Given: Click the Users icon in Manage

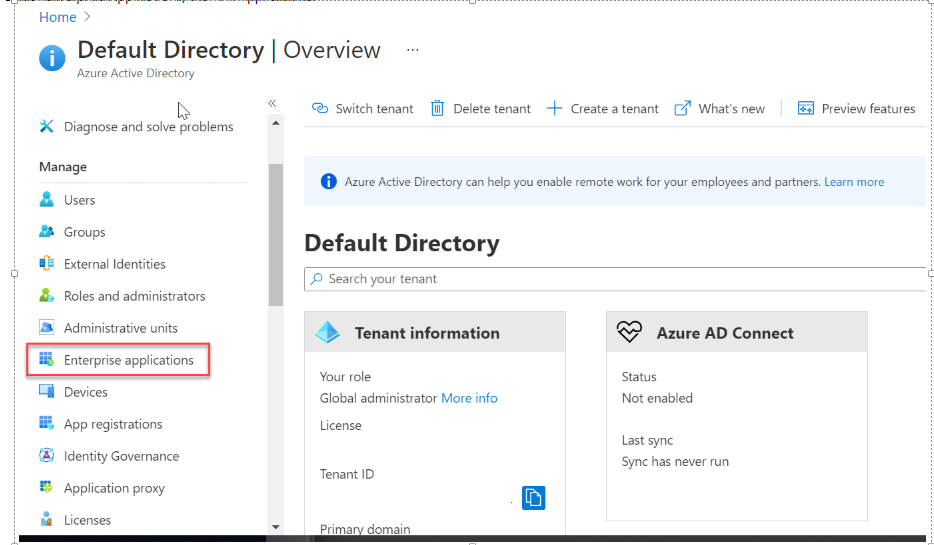Looking at the screenshot, I should click(46, 200).
